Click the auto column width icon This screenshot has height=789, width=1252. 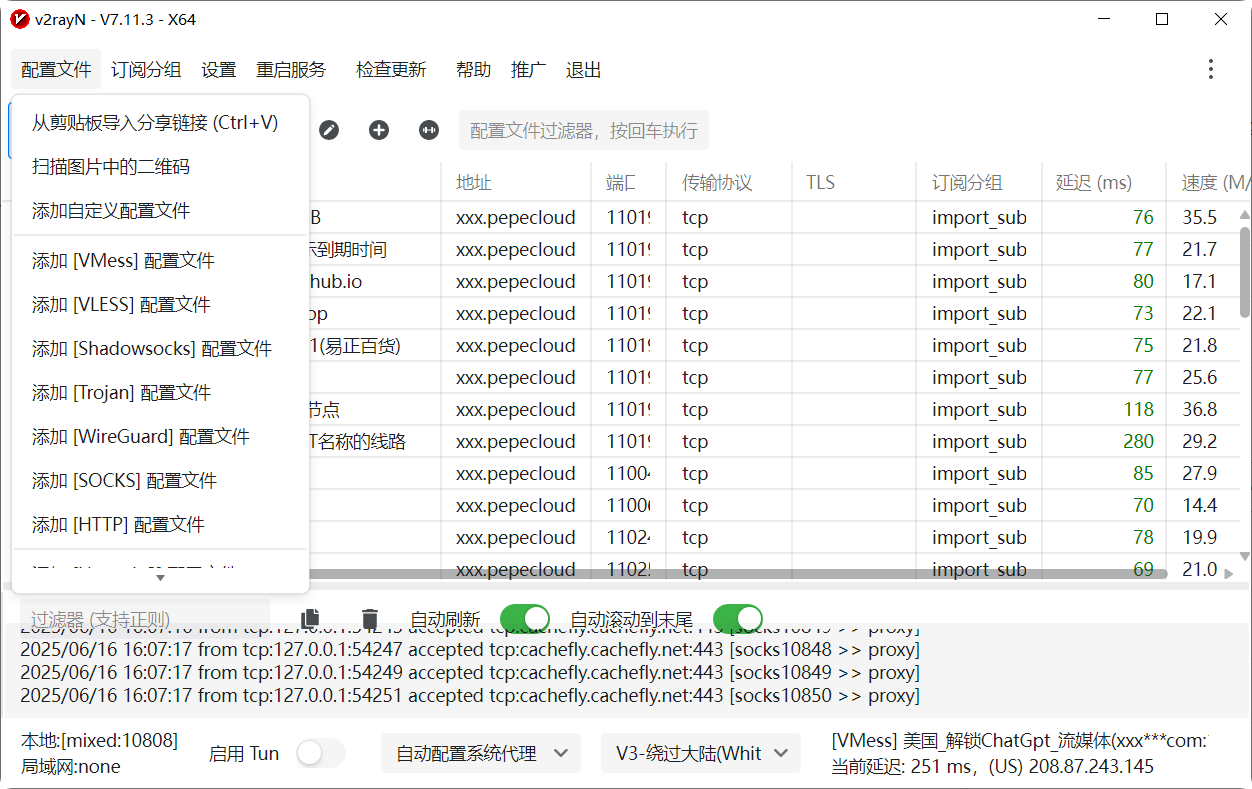tap(429, 130)
